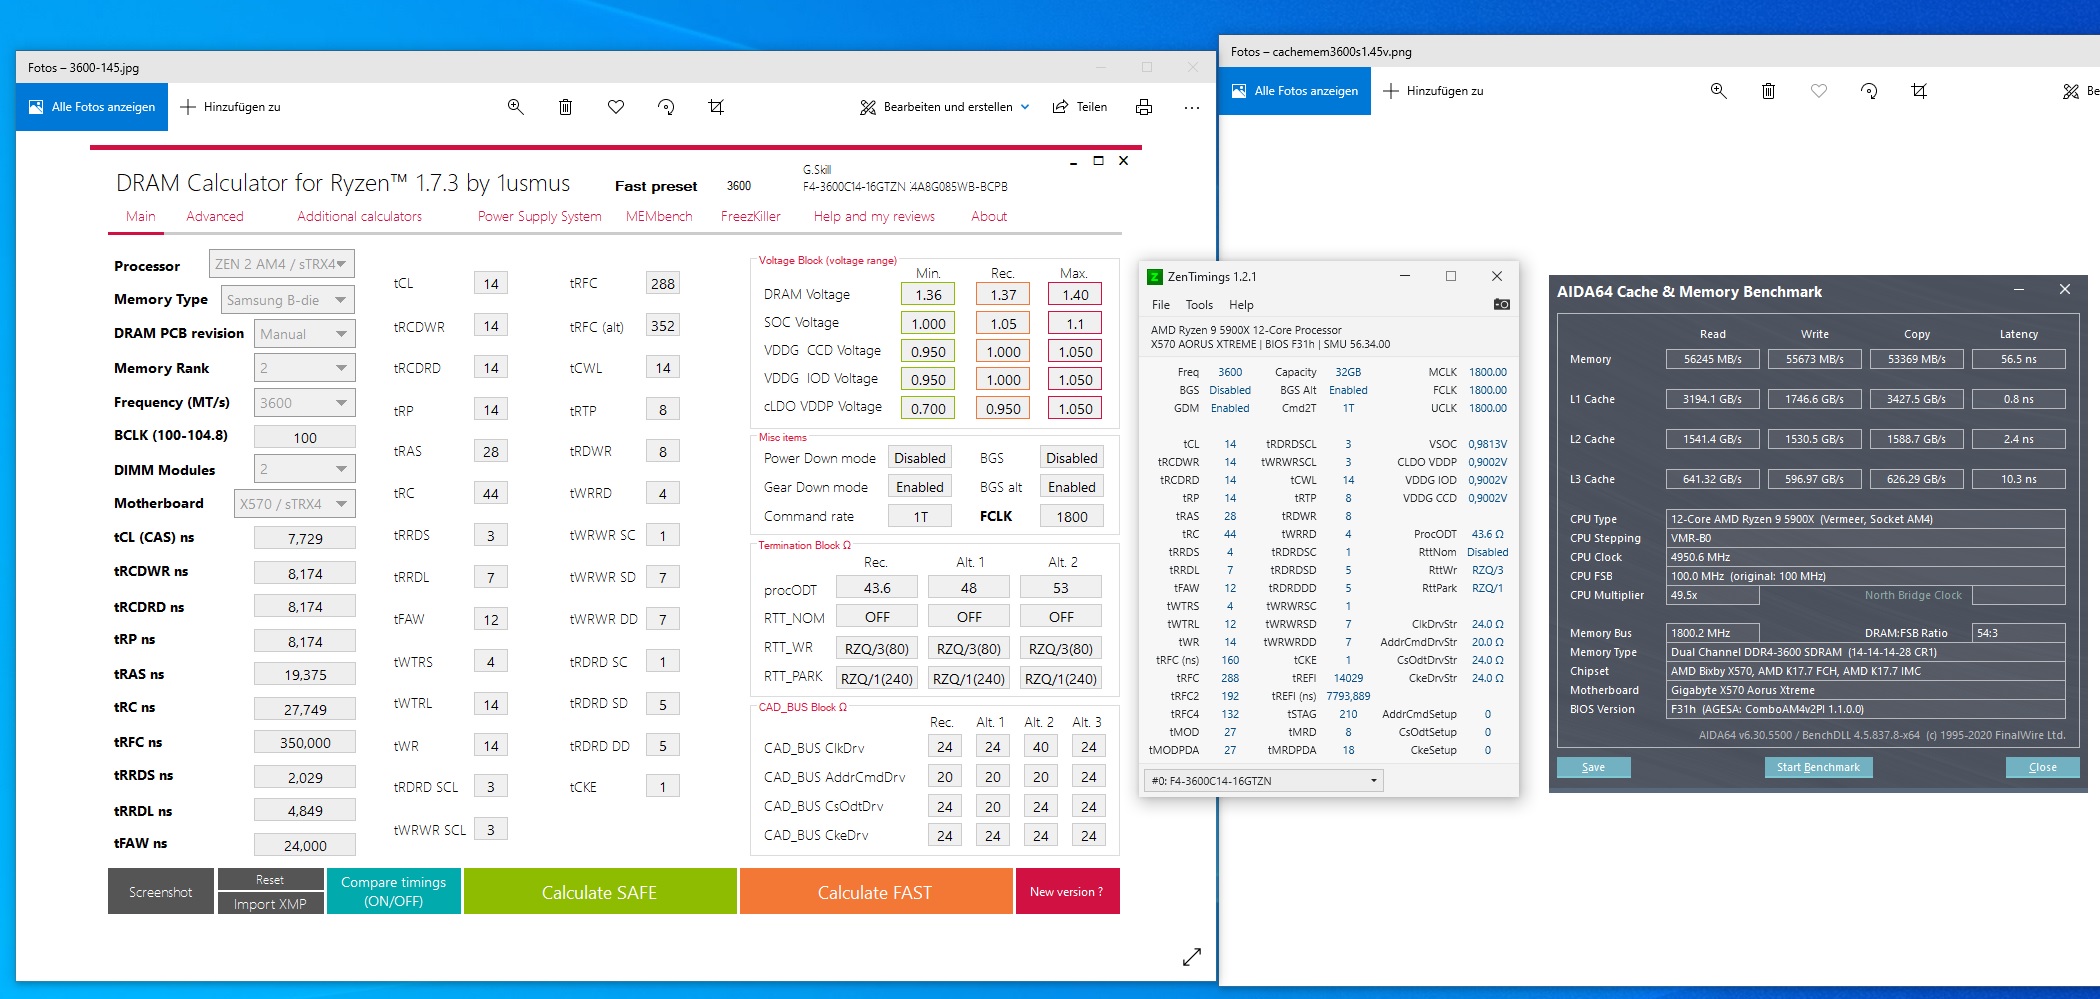Image resolution: width=2100 pixels, height=999 pixels.
Task: Click the green ZenTimings title bar logo
Action: (x=1155, y=277)
